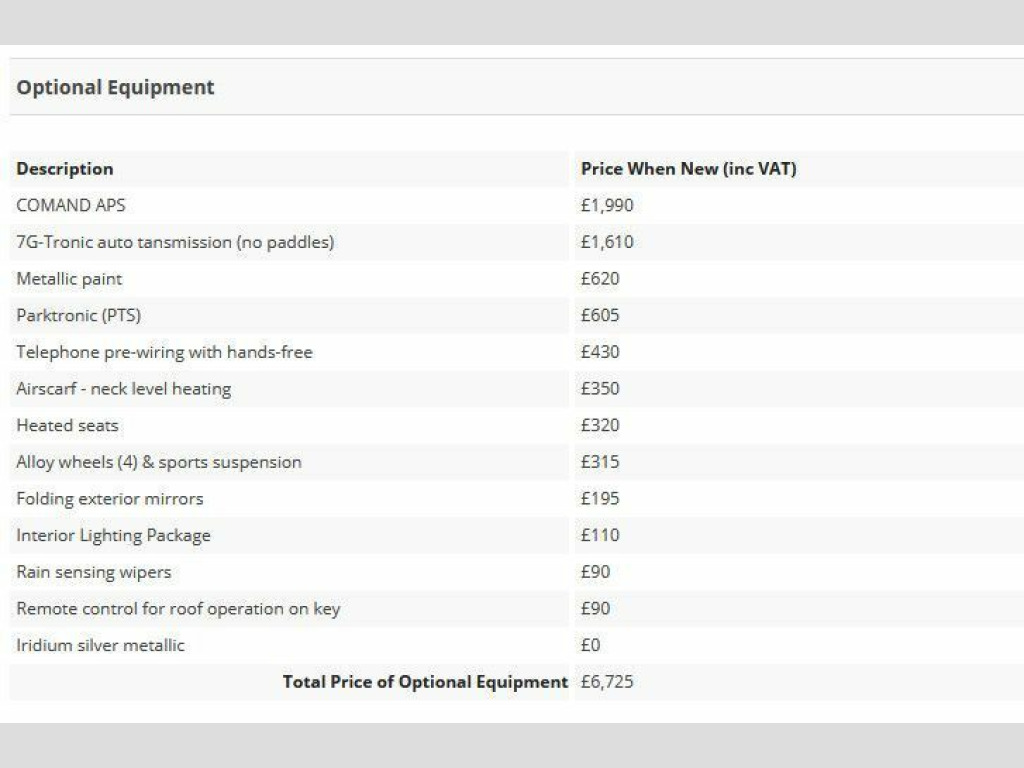Select Folding exterior mirrors entry

click(x=109, y=498)
